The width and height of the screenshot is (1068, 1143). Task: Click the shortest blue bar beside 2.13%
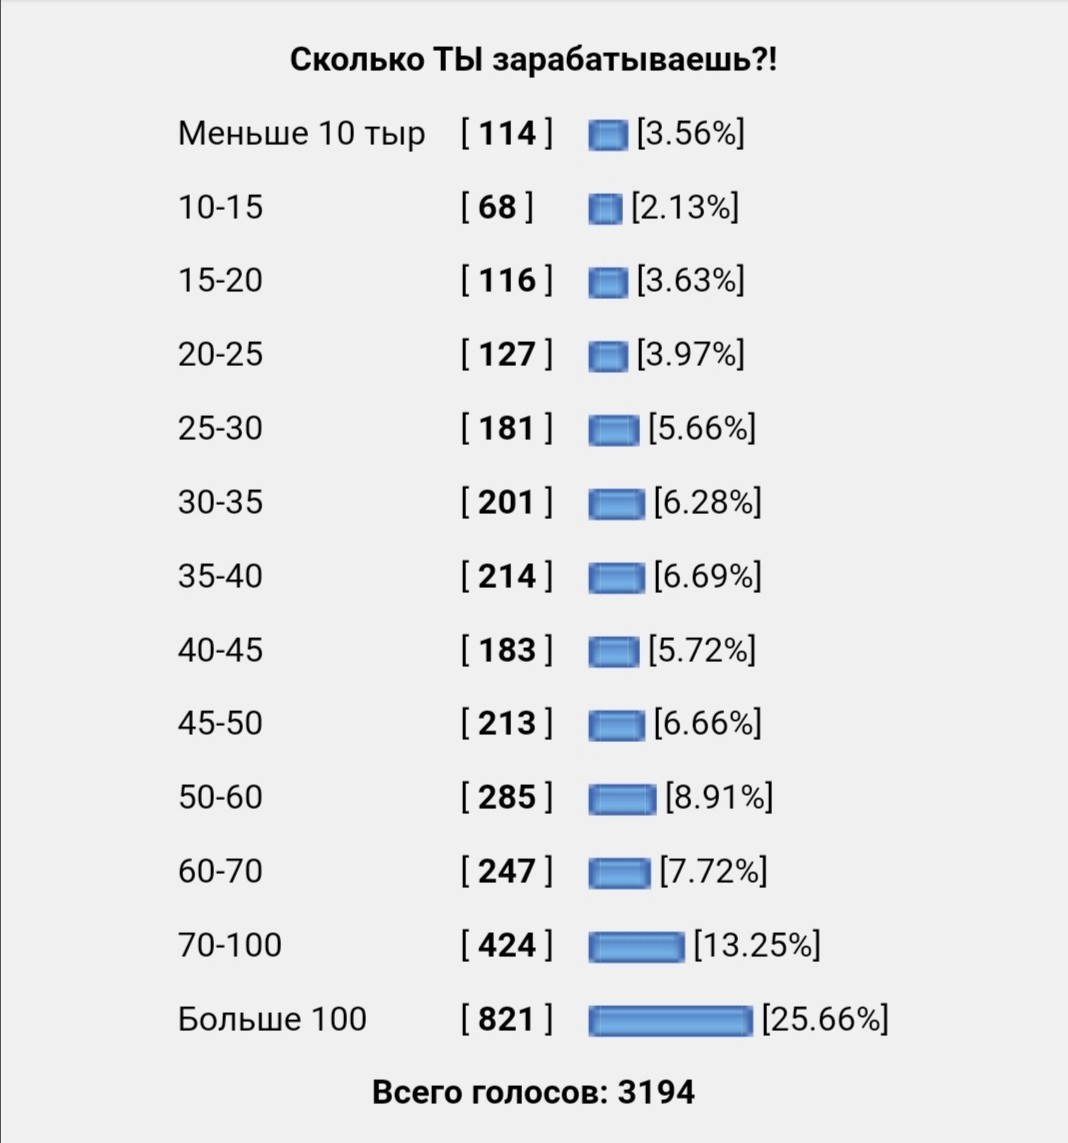click(605, 209)
